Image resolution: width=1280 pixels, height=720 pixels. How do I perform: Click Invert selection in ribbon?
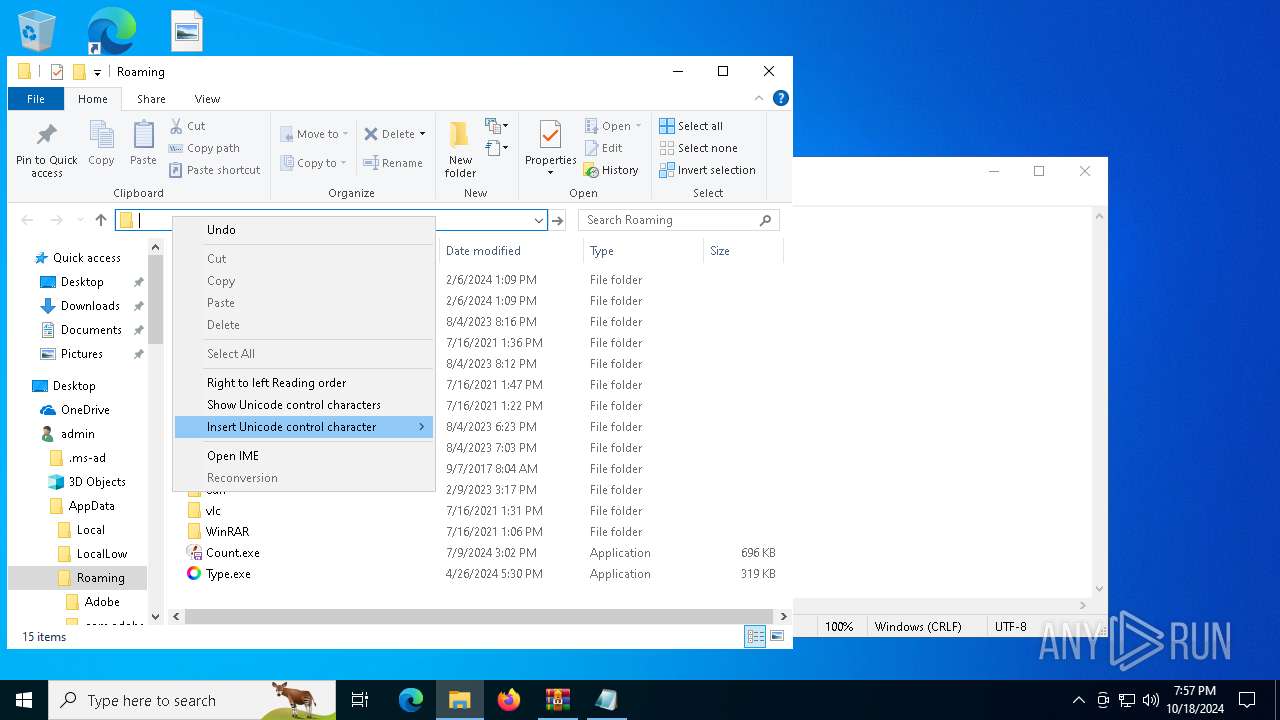point(707,170)
